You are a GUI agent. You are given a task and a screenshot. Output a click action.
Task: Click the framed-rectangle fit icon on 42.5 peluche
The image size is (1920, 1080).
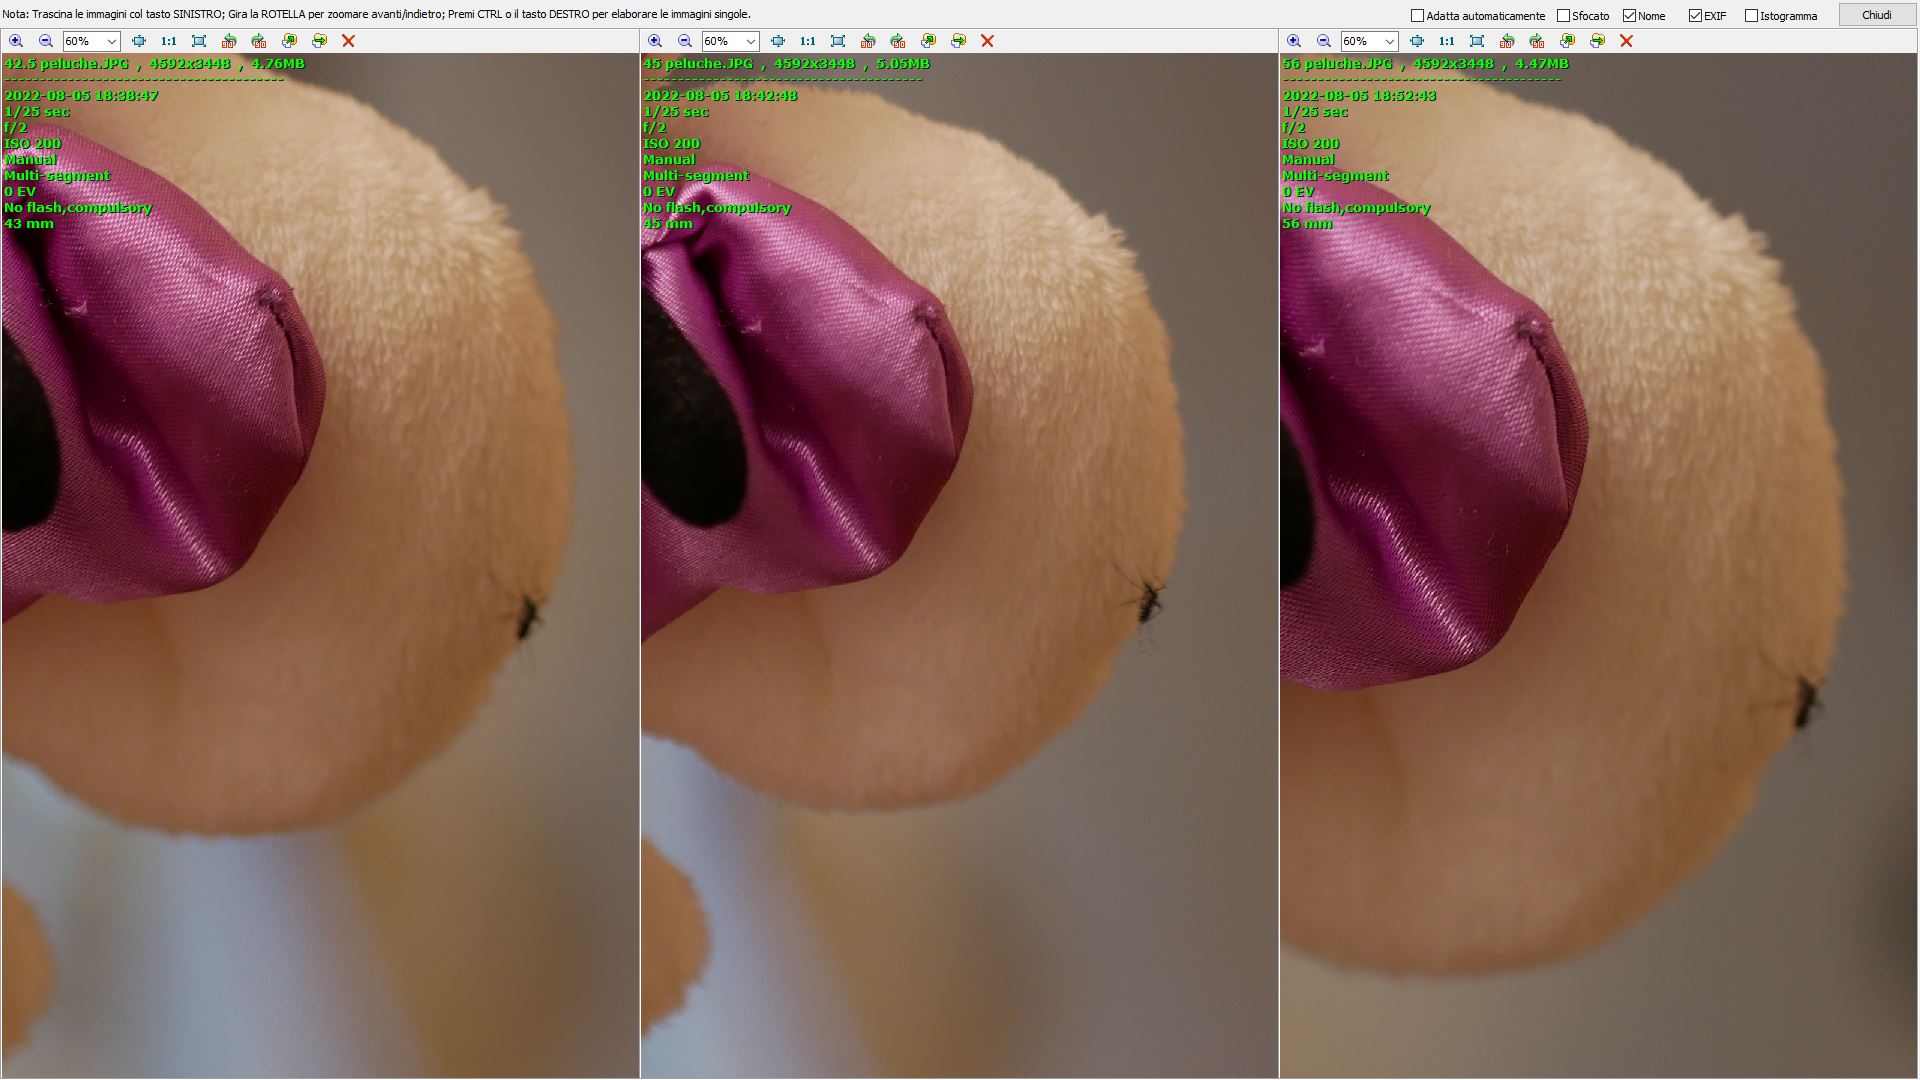click(x=199, y=41)
